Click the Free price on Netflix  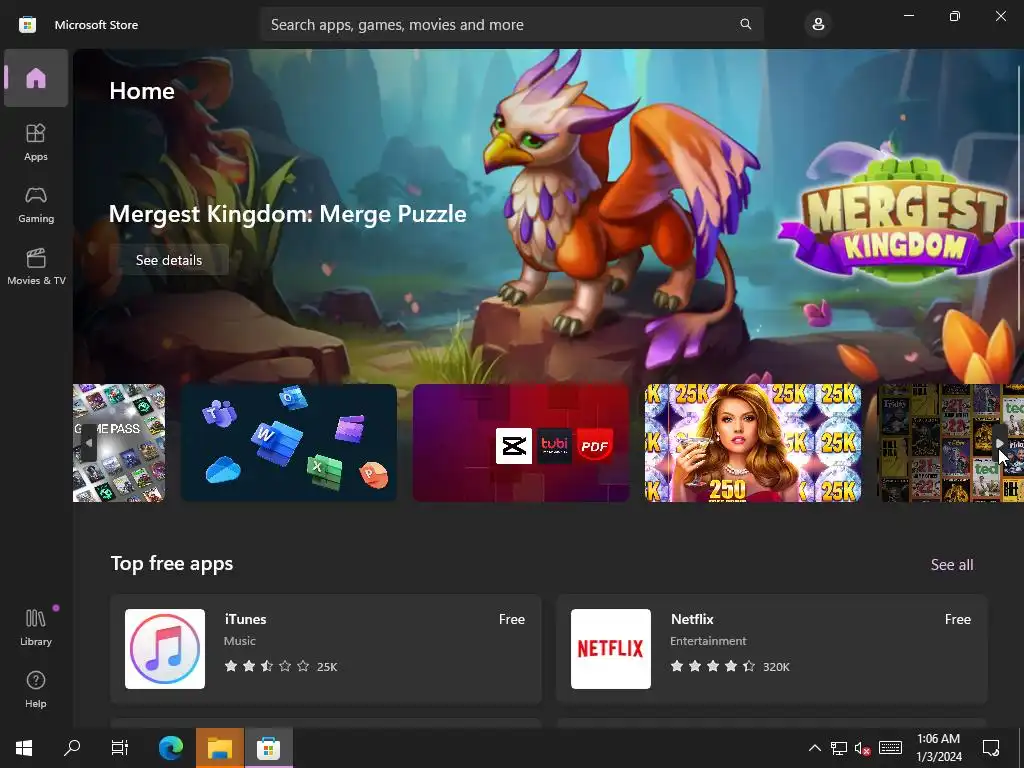(x=957, y=619)
